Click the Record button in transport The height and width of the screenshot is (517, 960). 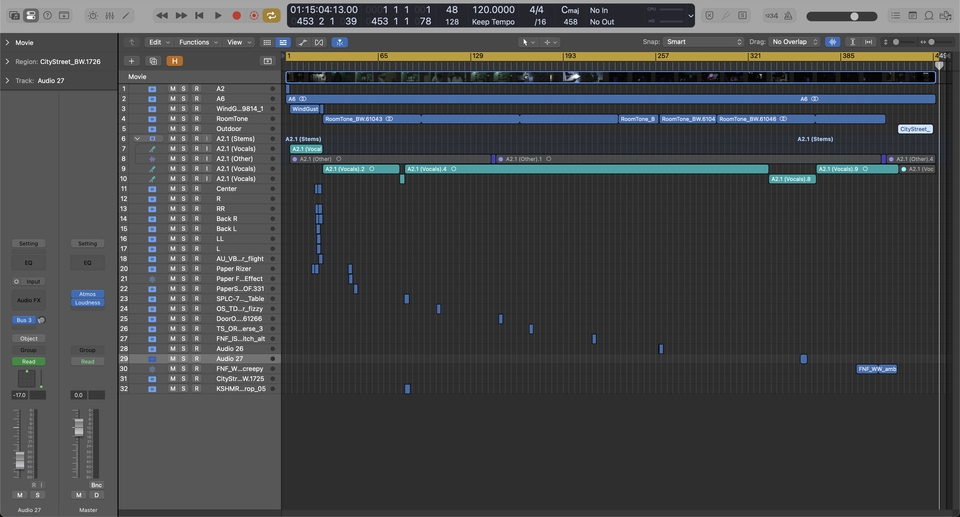pyautogui.click(x=237, y=16)
